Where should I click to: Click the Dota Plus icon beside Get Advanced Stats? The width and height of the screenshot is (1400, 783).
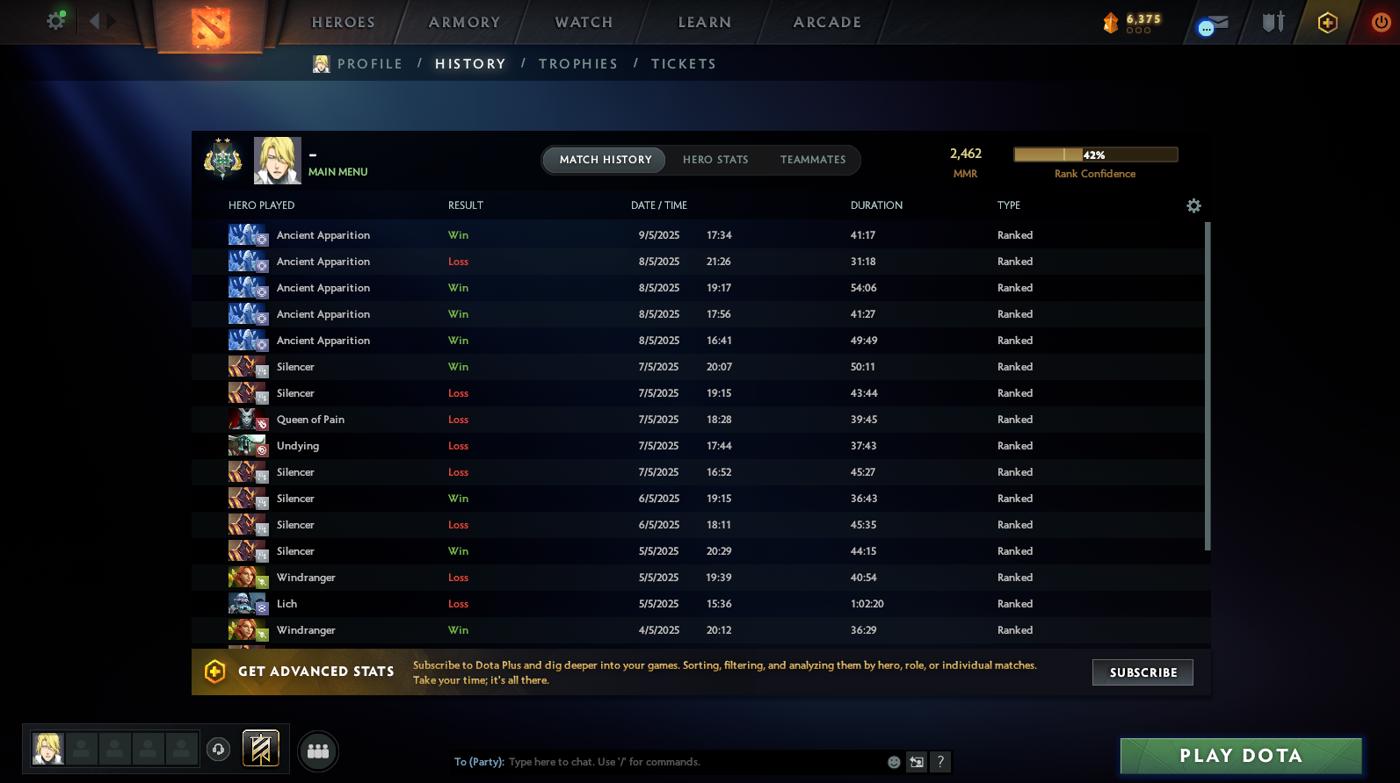click(215, 672)
